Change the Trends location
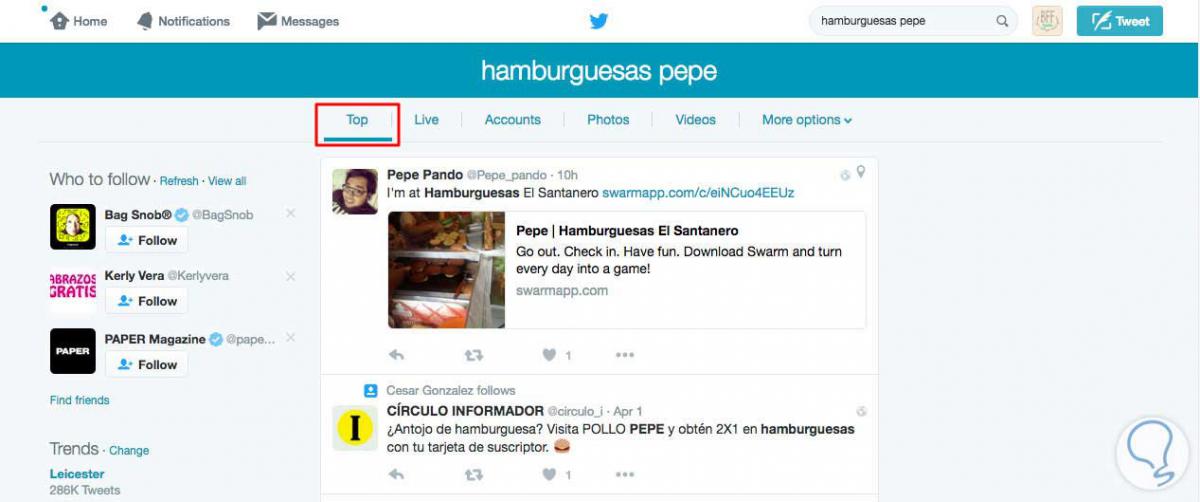This screenshot has width=1200, height=502. coord(129,451)
